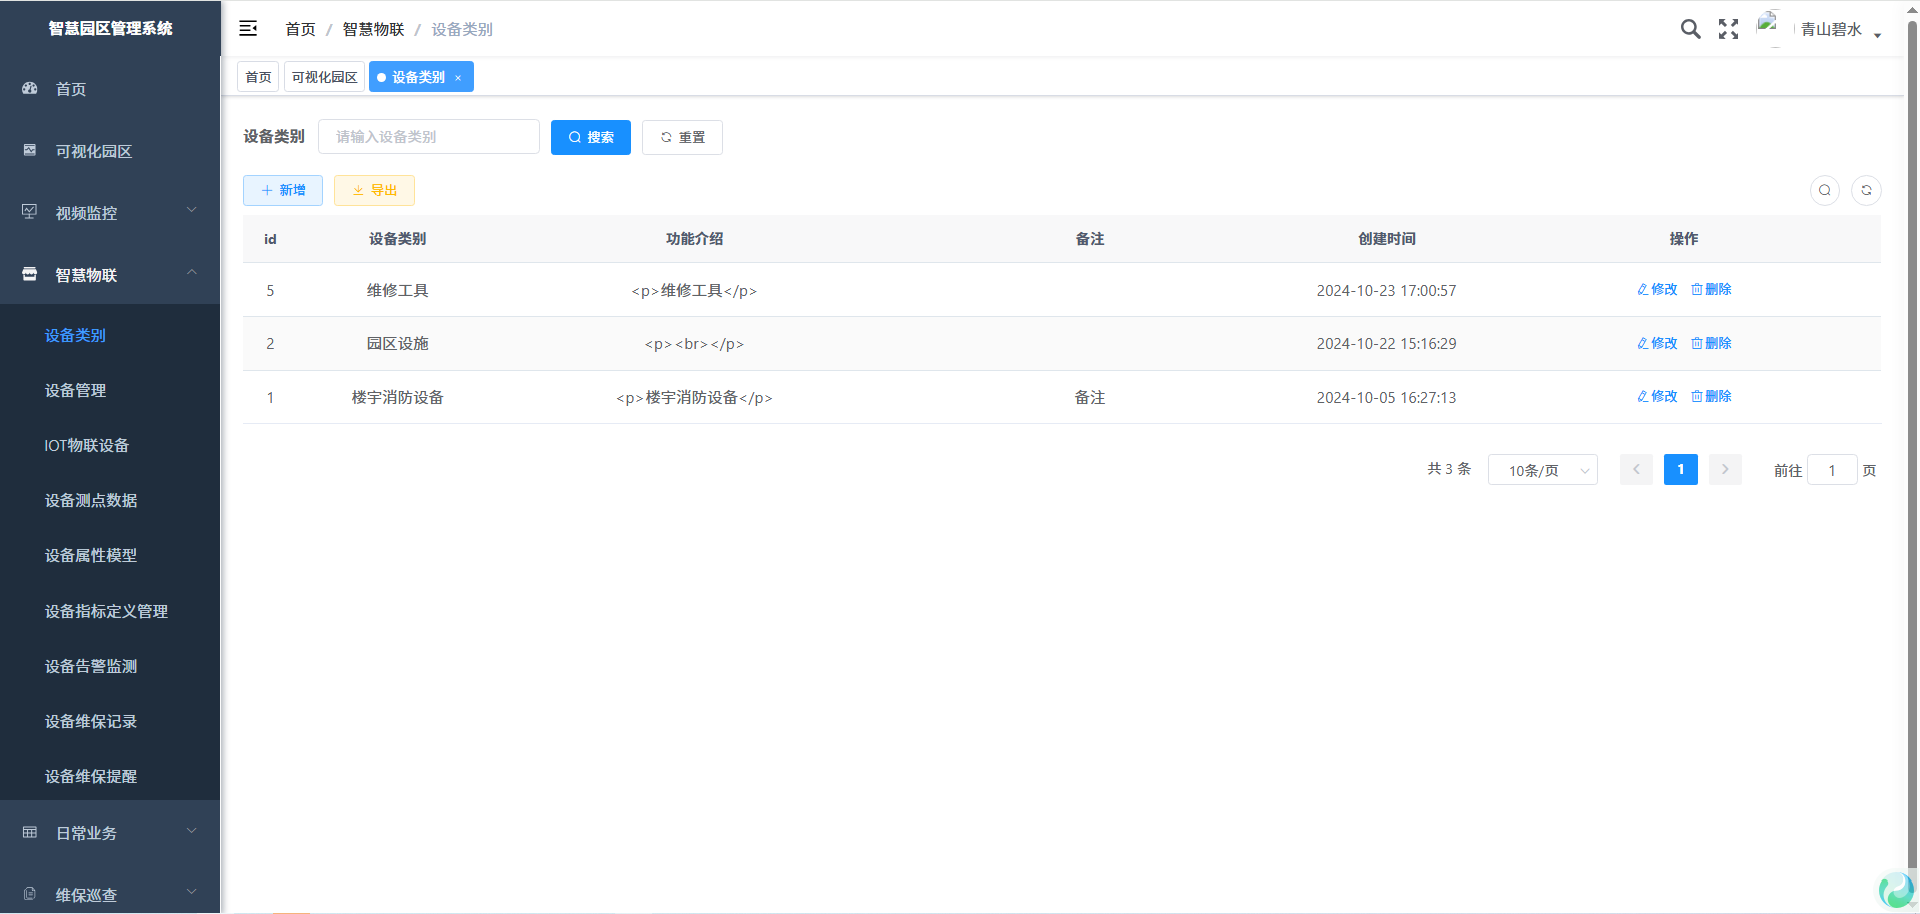
Task: Enter fullscreen using the expand icon
Action: pyautogui.click(x=1728, y=29)
